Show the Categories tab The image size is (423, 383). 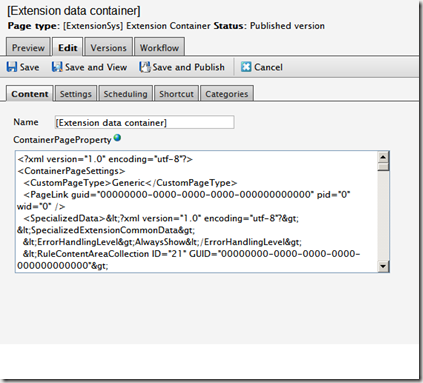[x=227, y=94]
